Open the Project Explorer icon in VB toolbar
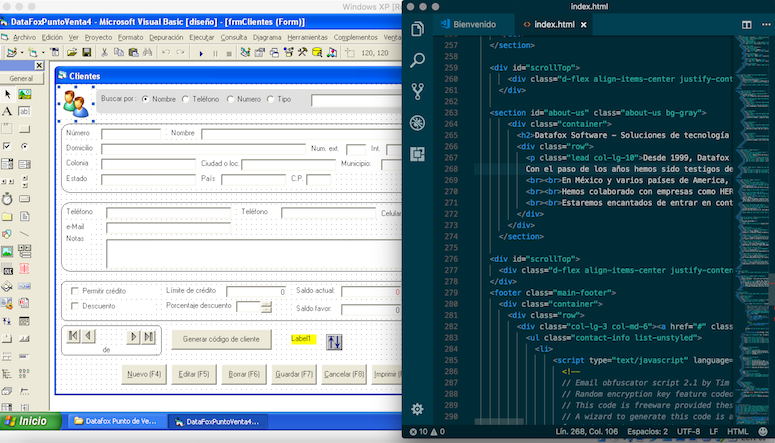This screenshot has height=443, width=775. (245, 52)
